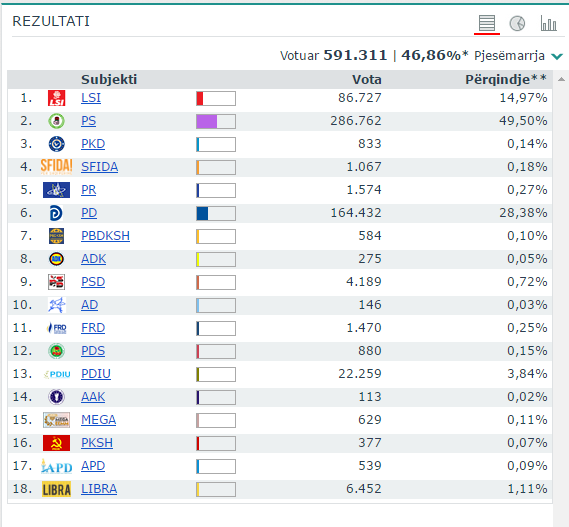The width and height of the screenshot is (569, 527).
Task: Open the PDIU party link
Action: 96,374
